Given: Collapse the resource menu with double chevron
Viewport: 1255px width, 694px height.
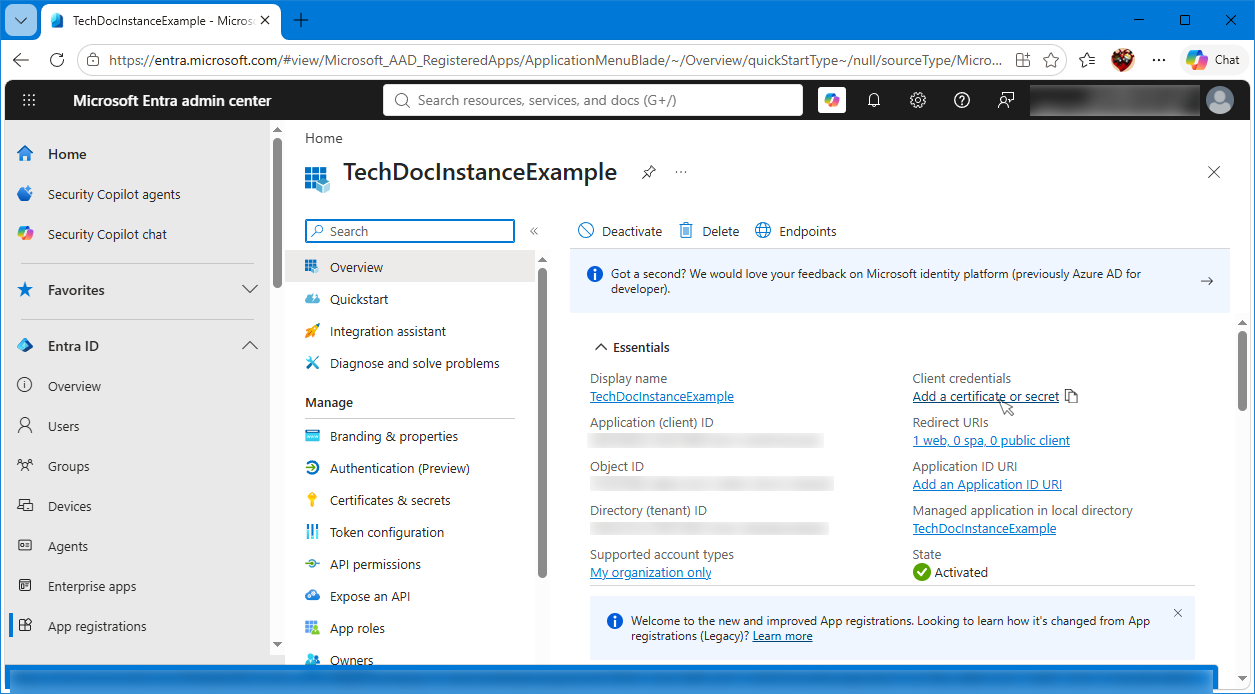Looking at the screenshot, I should coord(534,231).
